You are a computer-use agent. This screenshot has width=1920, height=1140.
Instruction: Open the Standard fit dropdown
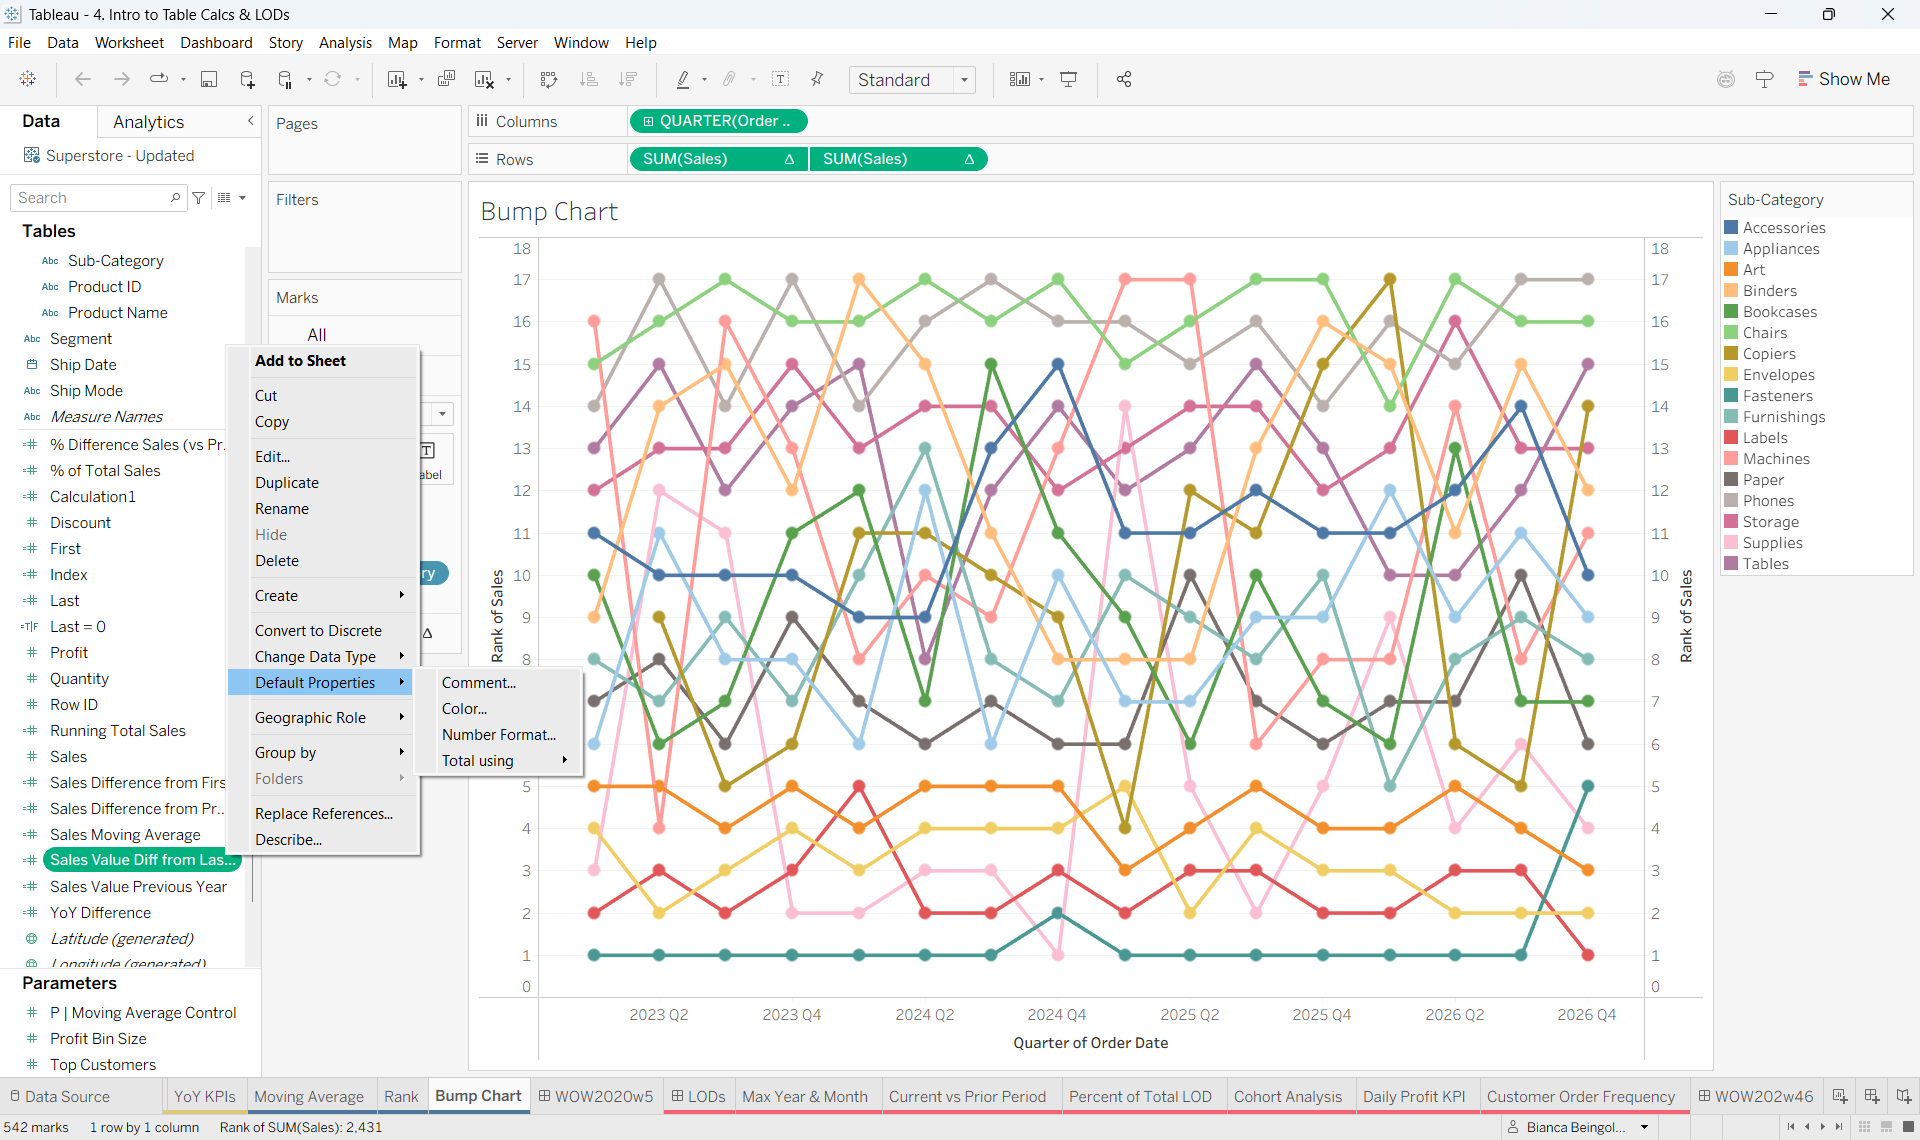(x=912, y=80)
